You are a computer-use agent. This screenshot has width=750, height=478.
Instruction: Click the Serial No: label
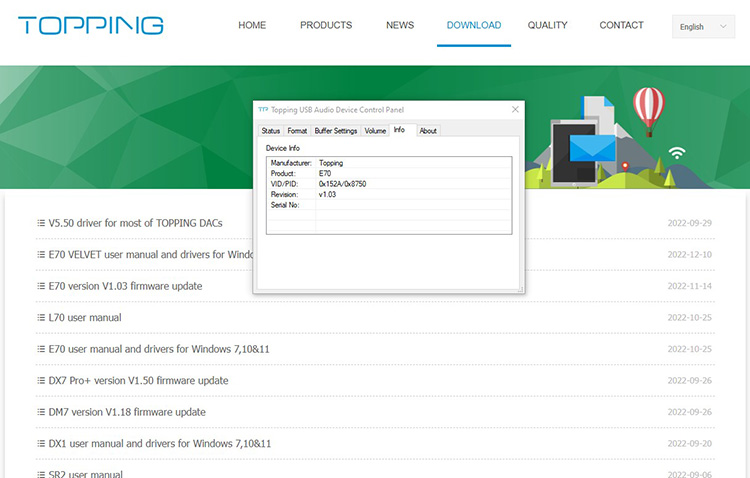(285, 205)
